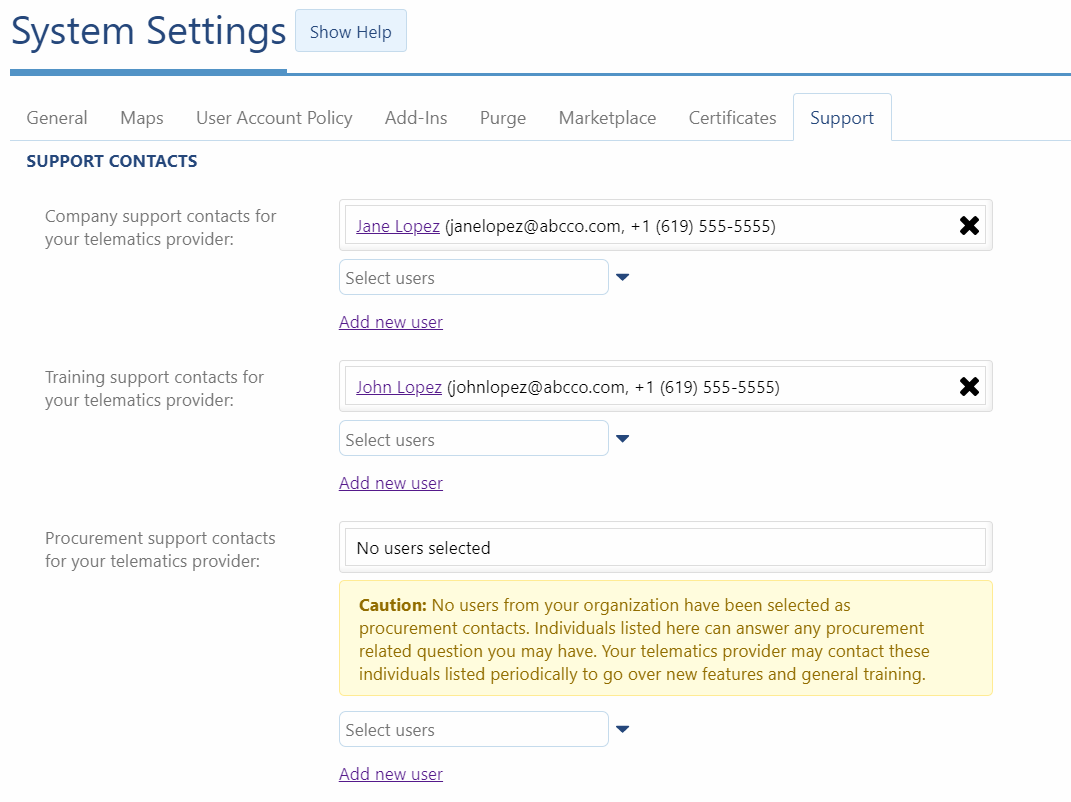The width and height of the screenshot is (1071, 802).
Task: Open the Jane Lopez user link
Action: 398,226
